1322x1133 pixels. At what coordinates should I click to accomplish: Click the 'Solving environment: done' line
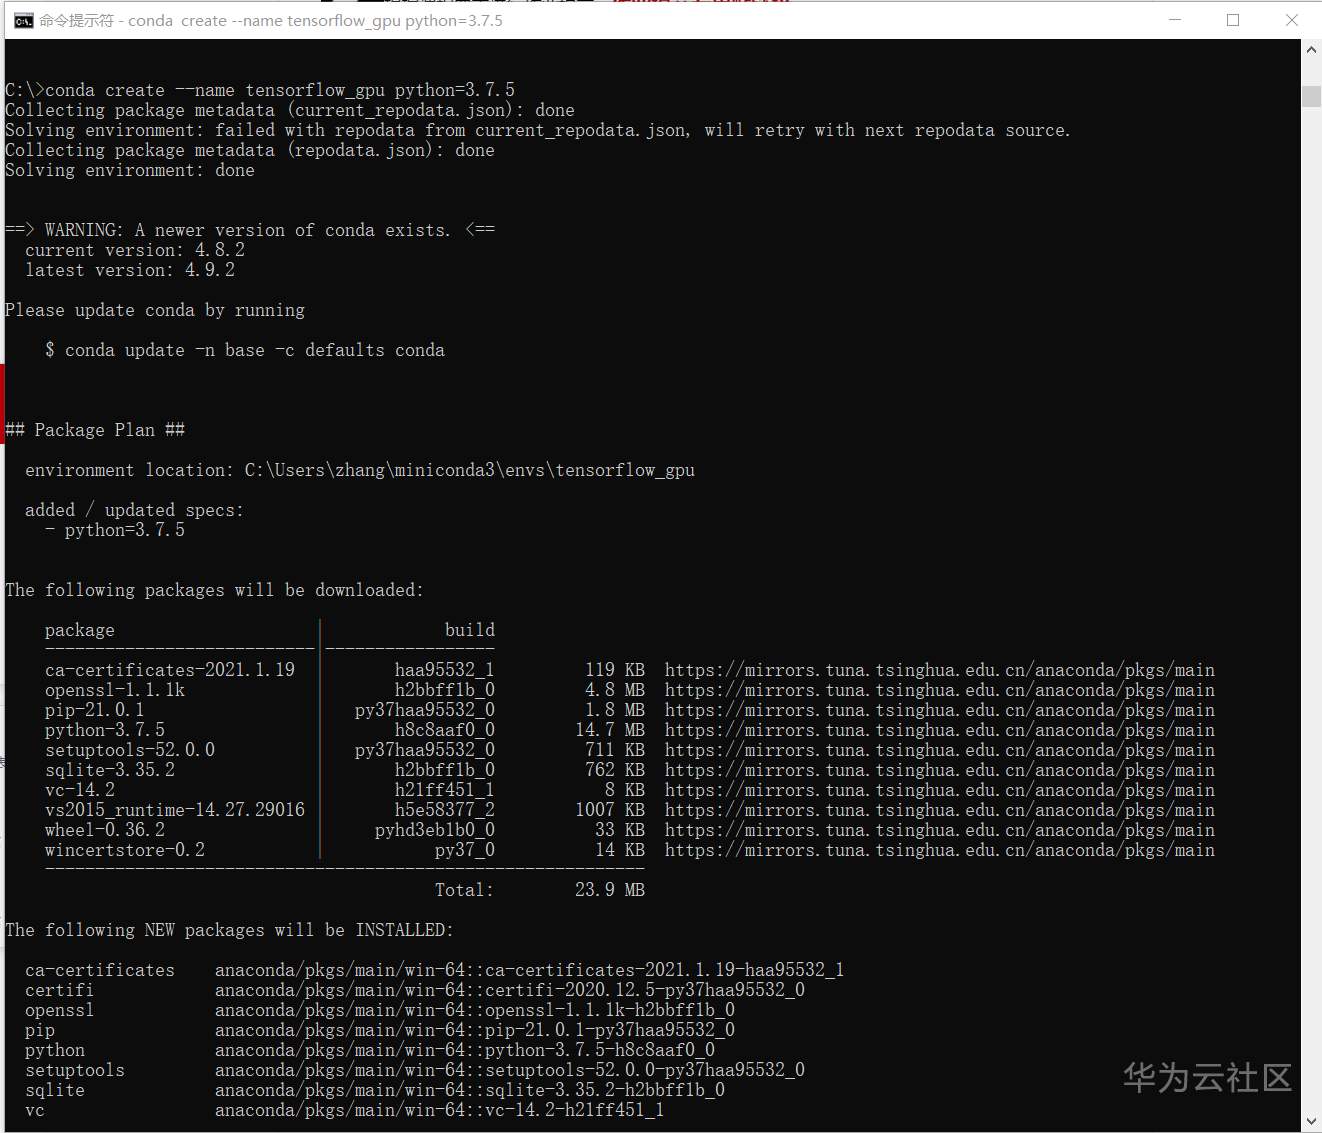130,170
